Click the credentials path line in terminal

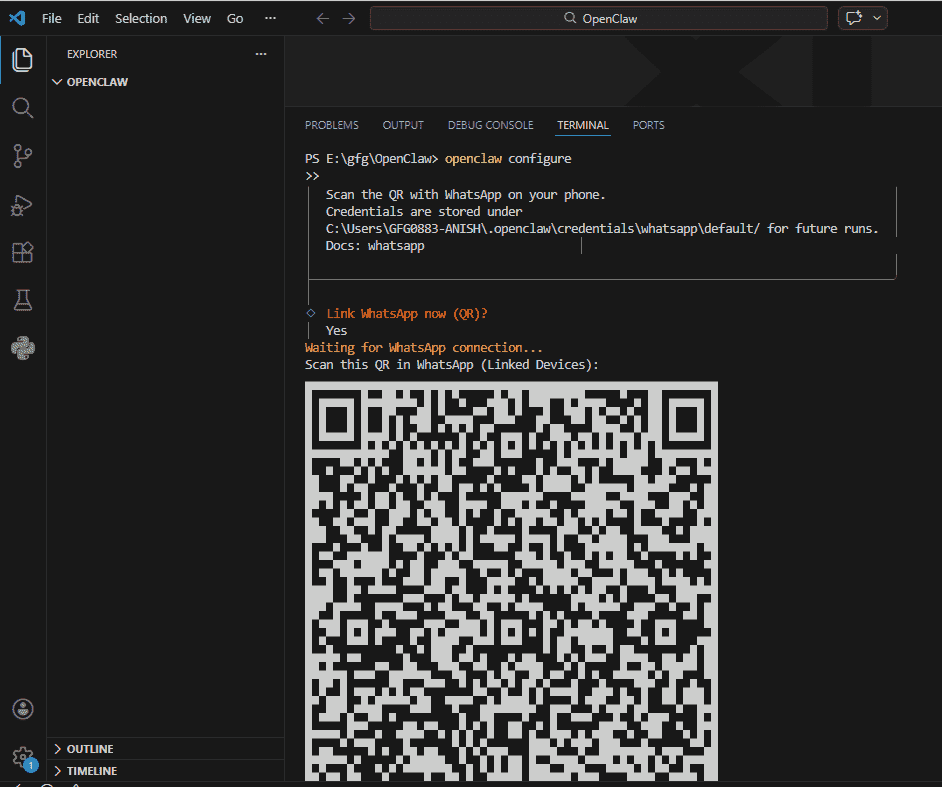[x=602, y=229]
